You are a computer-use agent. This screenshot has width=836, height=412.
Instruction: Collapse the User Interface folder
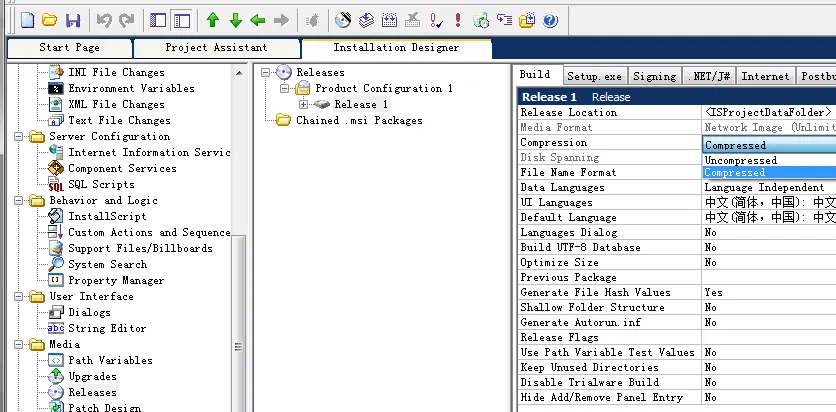(19, 297)
